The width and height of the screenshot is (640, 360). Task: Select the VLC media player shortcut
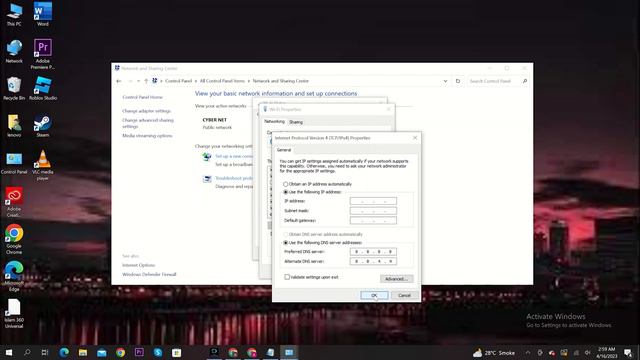[42, 165]
